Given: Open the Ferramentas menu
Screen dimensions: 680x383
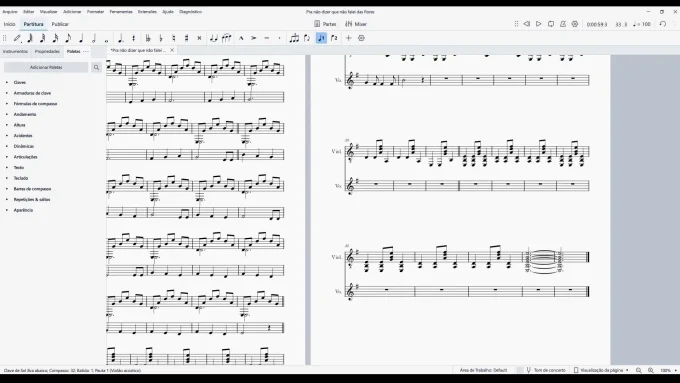Looking at the screenshot, I should (x=121, y=12).
